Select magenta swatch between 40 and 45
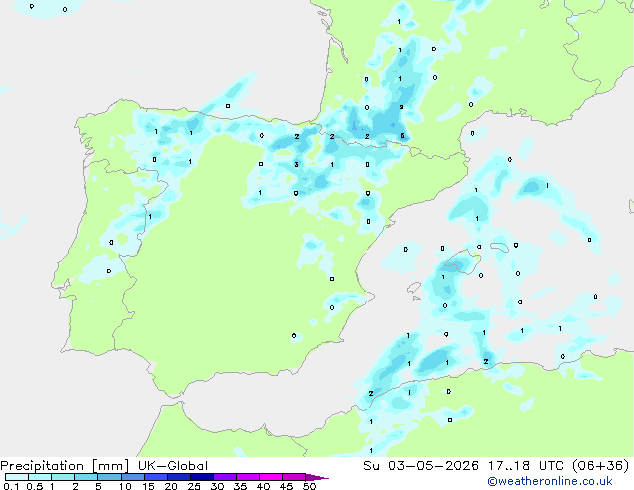Image resolution: width=634 pixels, height=490 pixels. point(271,477)
